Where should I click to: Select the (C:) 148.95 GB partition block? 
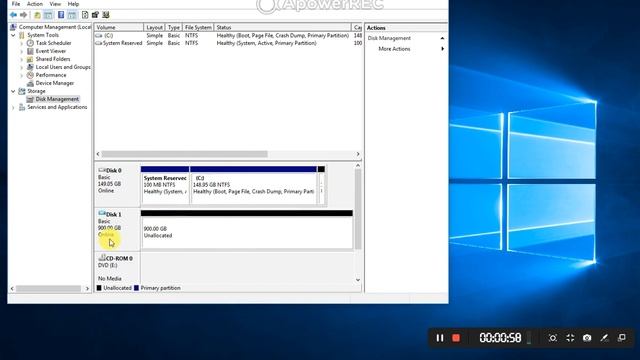(253, 186)
